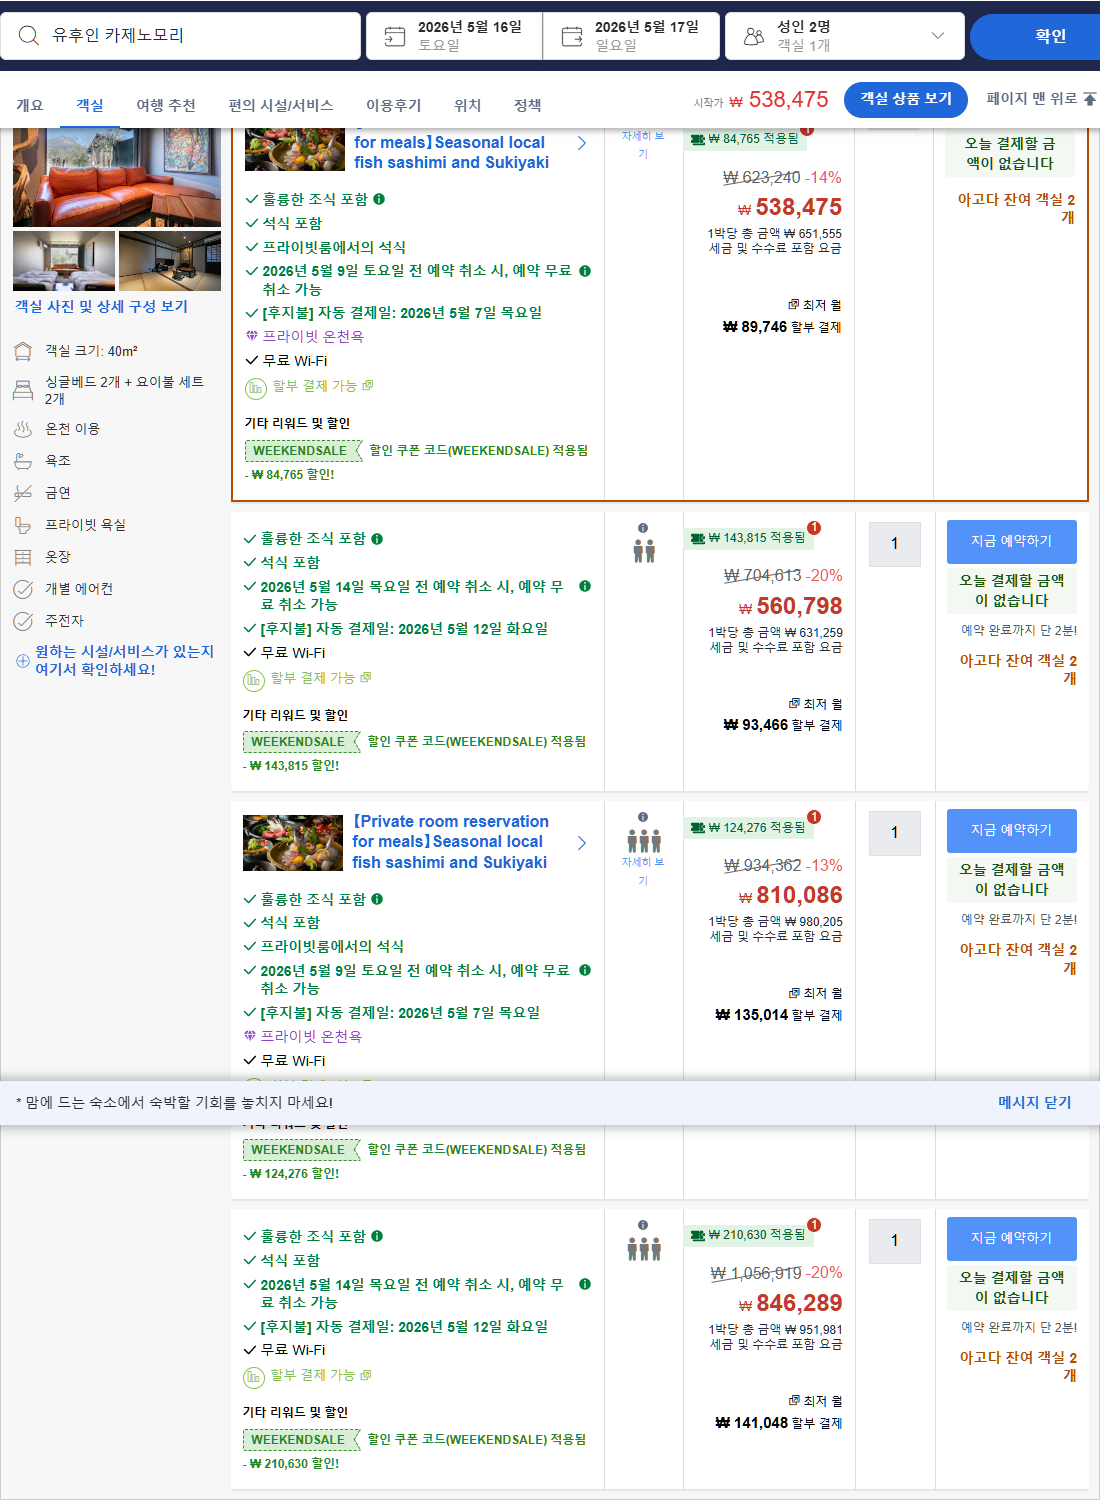Viewport: 1100px width, 1501px height.
Task: Click the 금연 no-smoking icon
Action: pyautogui.click(x=22, y=492)
